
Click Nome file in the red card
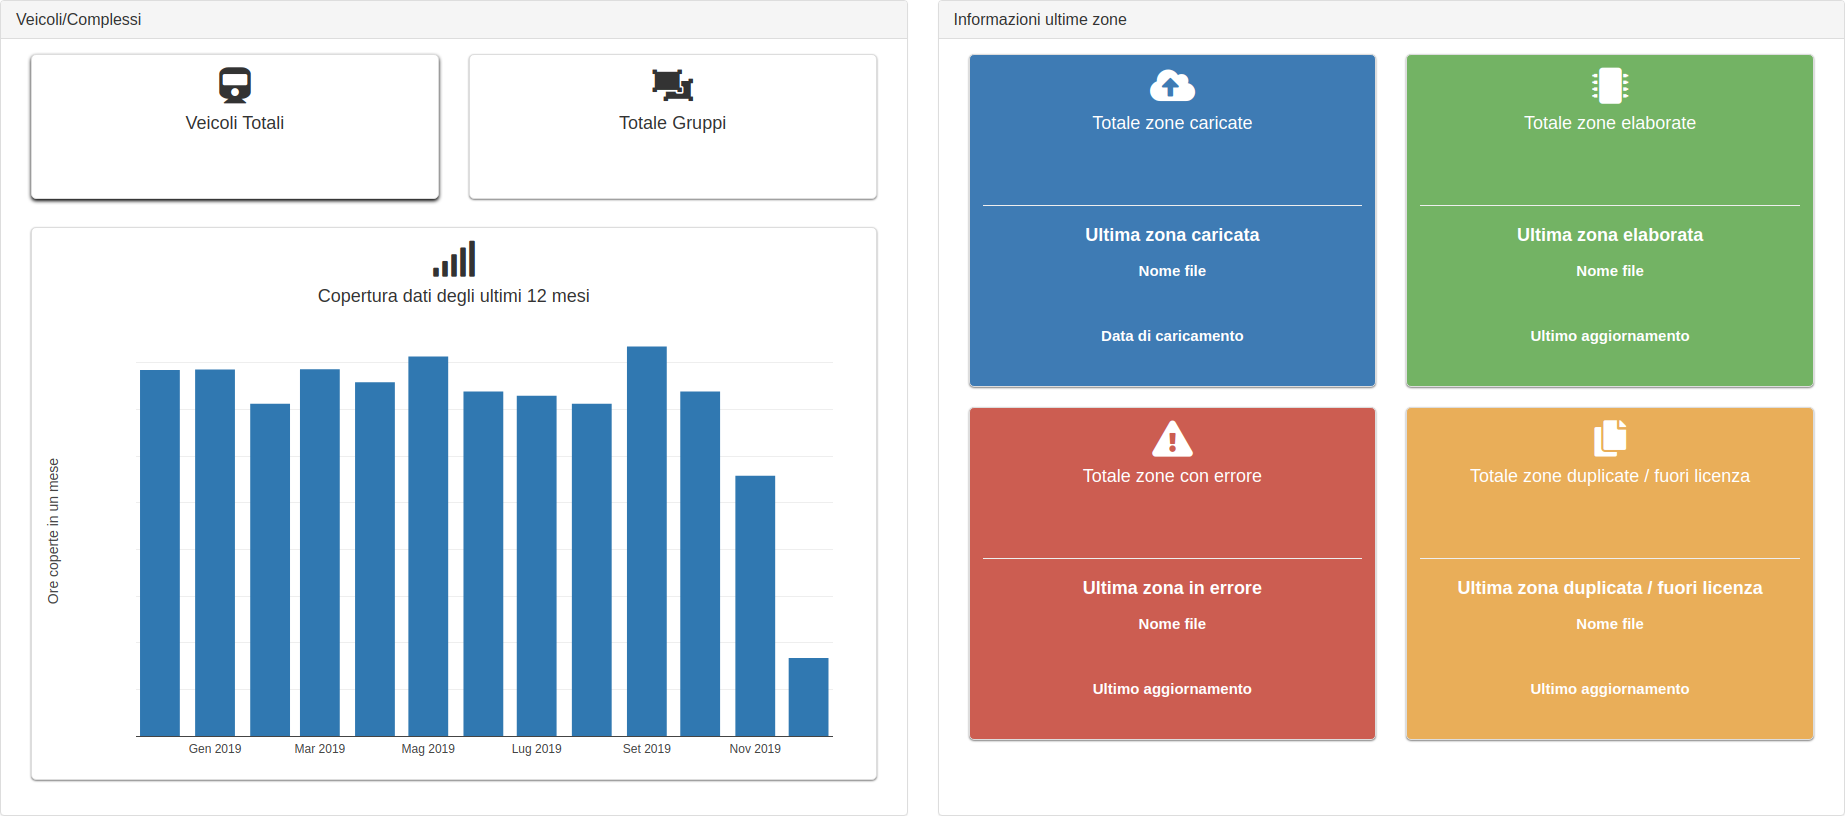coord(1172,624)
